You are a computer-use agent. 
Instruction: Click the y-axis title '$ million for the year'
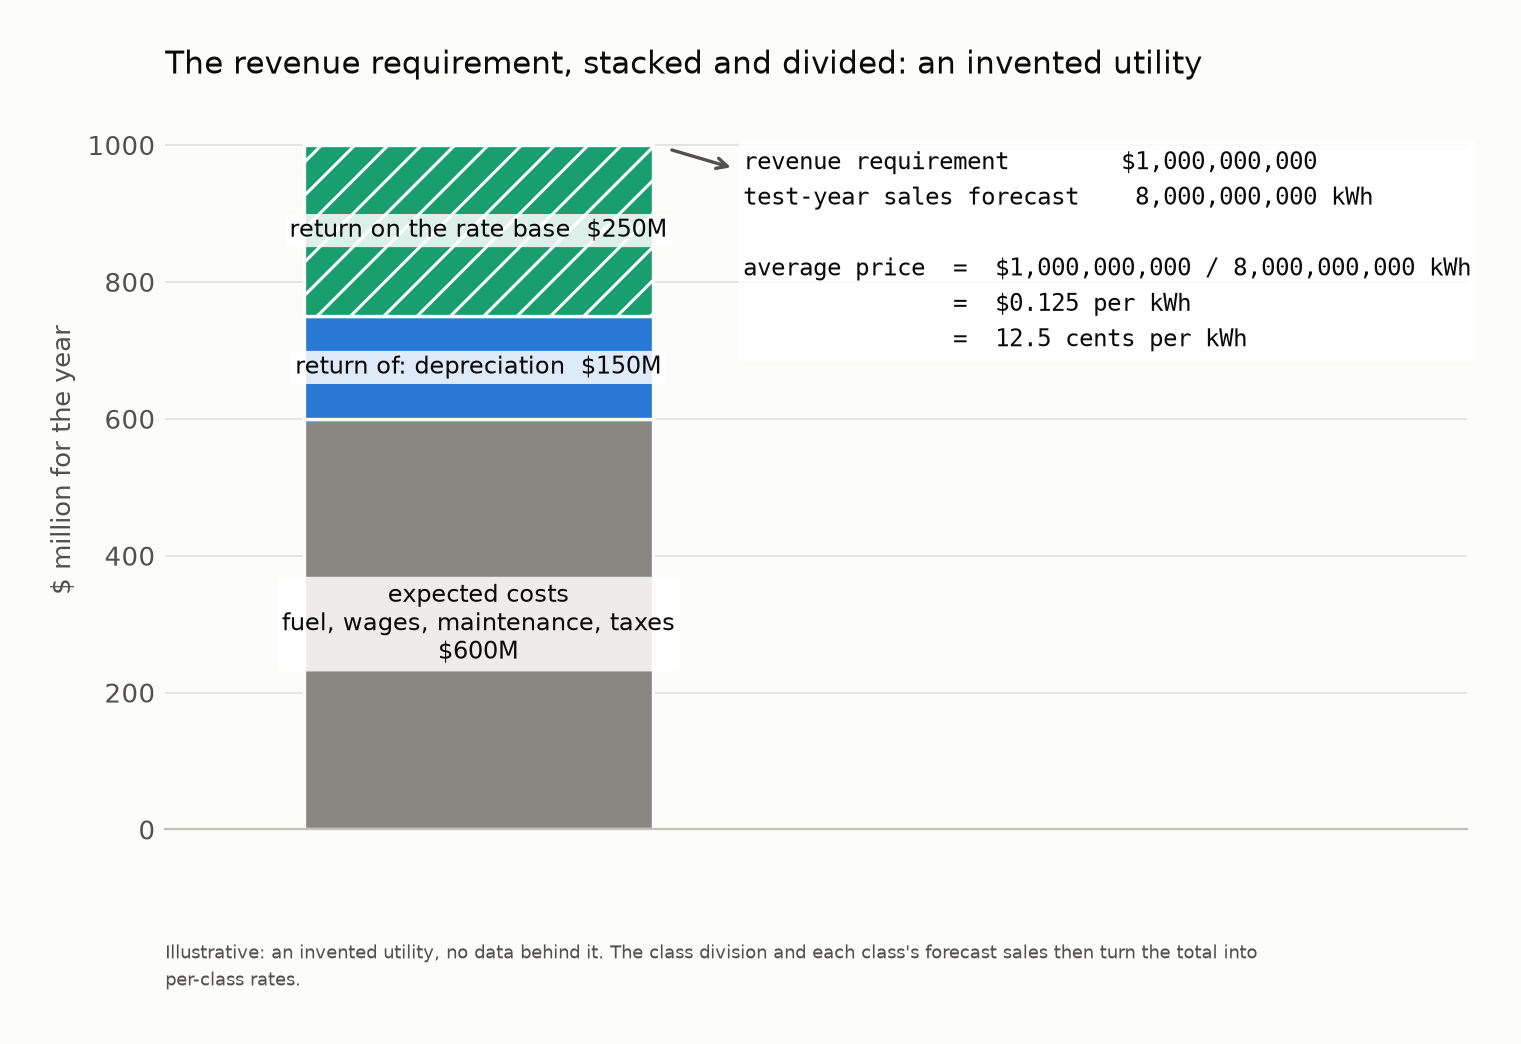pos(62,459)
